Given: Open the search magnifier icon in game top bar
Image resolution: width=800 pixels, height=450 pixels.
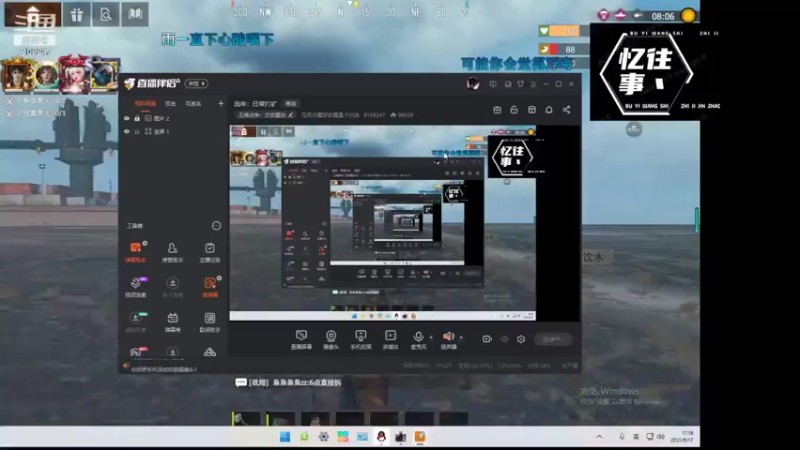Looking at the screenshot, I should (106, 14).
